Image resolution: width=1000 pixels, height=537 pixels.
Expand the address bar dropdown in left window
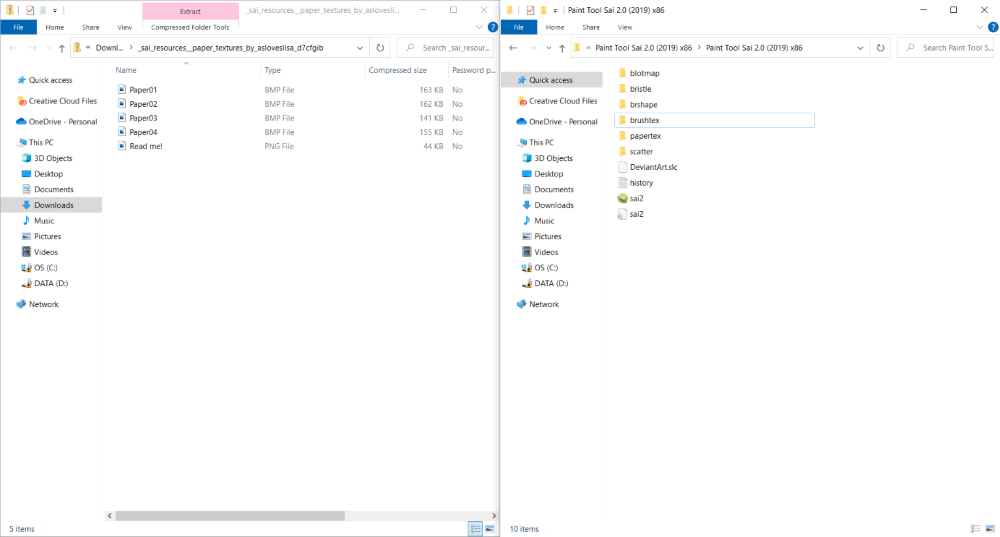pos(361,47)
